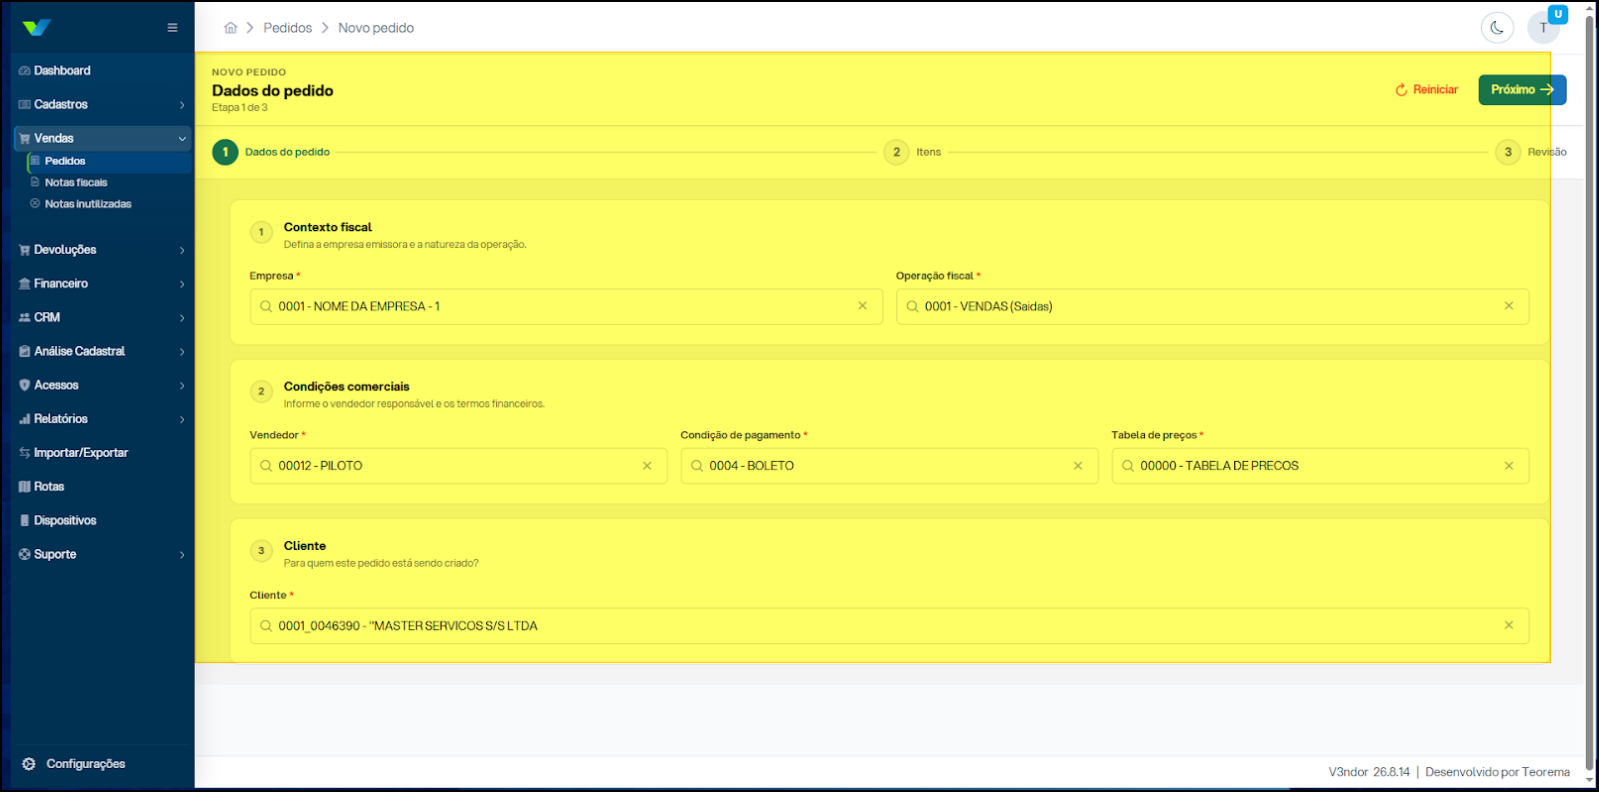Expand the Devoluções menu
The width and height of the screenshot is (1599, 792).
tap(102, 250)
